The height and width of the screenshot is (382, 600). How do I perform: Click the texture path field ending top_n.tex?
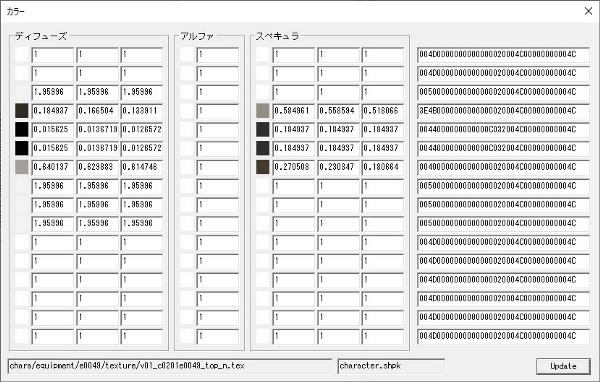coord(170,366)
